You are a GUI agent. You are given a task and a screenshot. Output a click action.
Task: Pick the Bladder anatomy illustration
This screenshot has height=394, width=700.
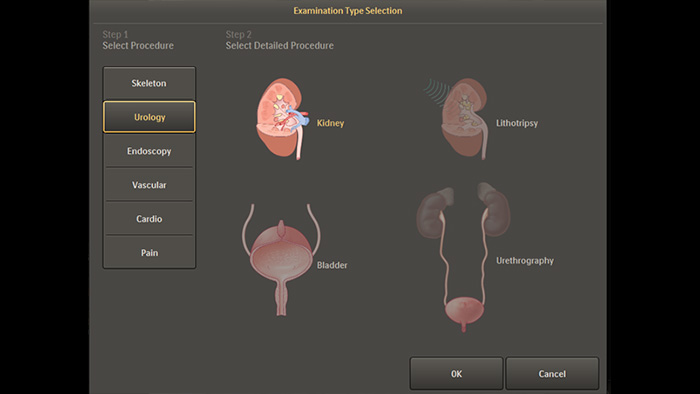coord(281,260)
